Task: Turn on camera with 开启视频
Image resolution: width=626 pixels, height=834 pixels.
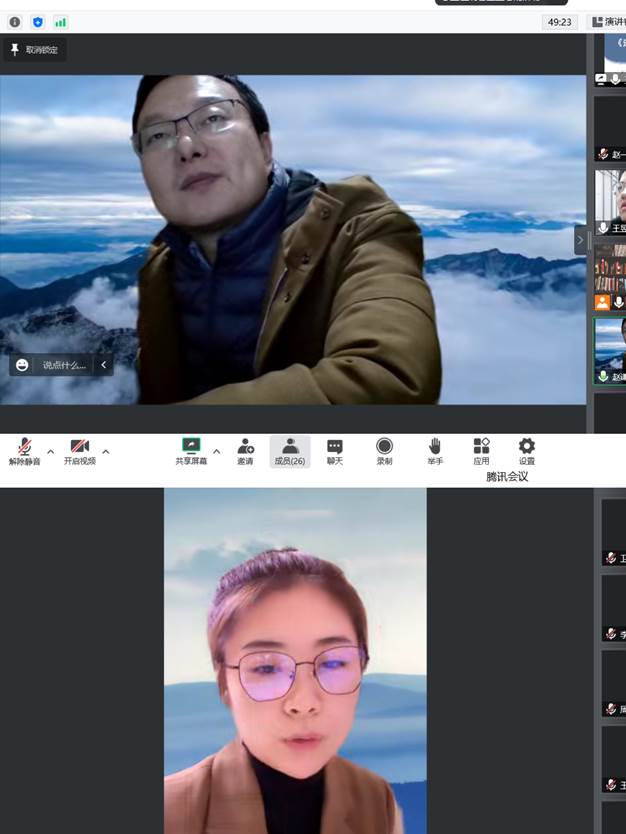Action: click(80, 450)
